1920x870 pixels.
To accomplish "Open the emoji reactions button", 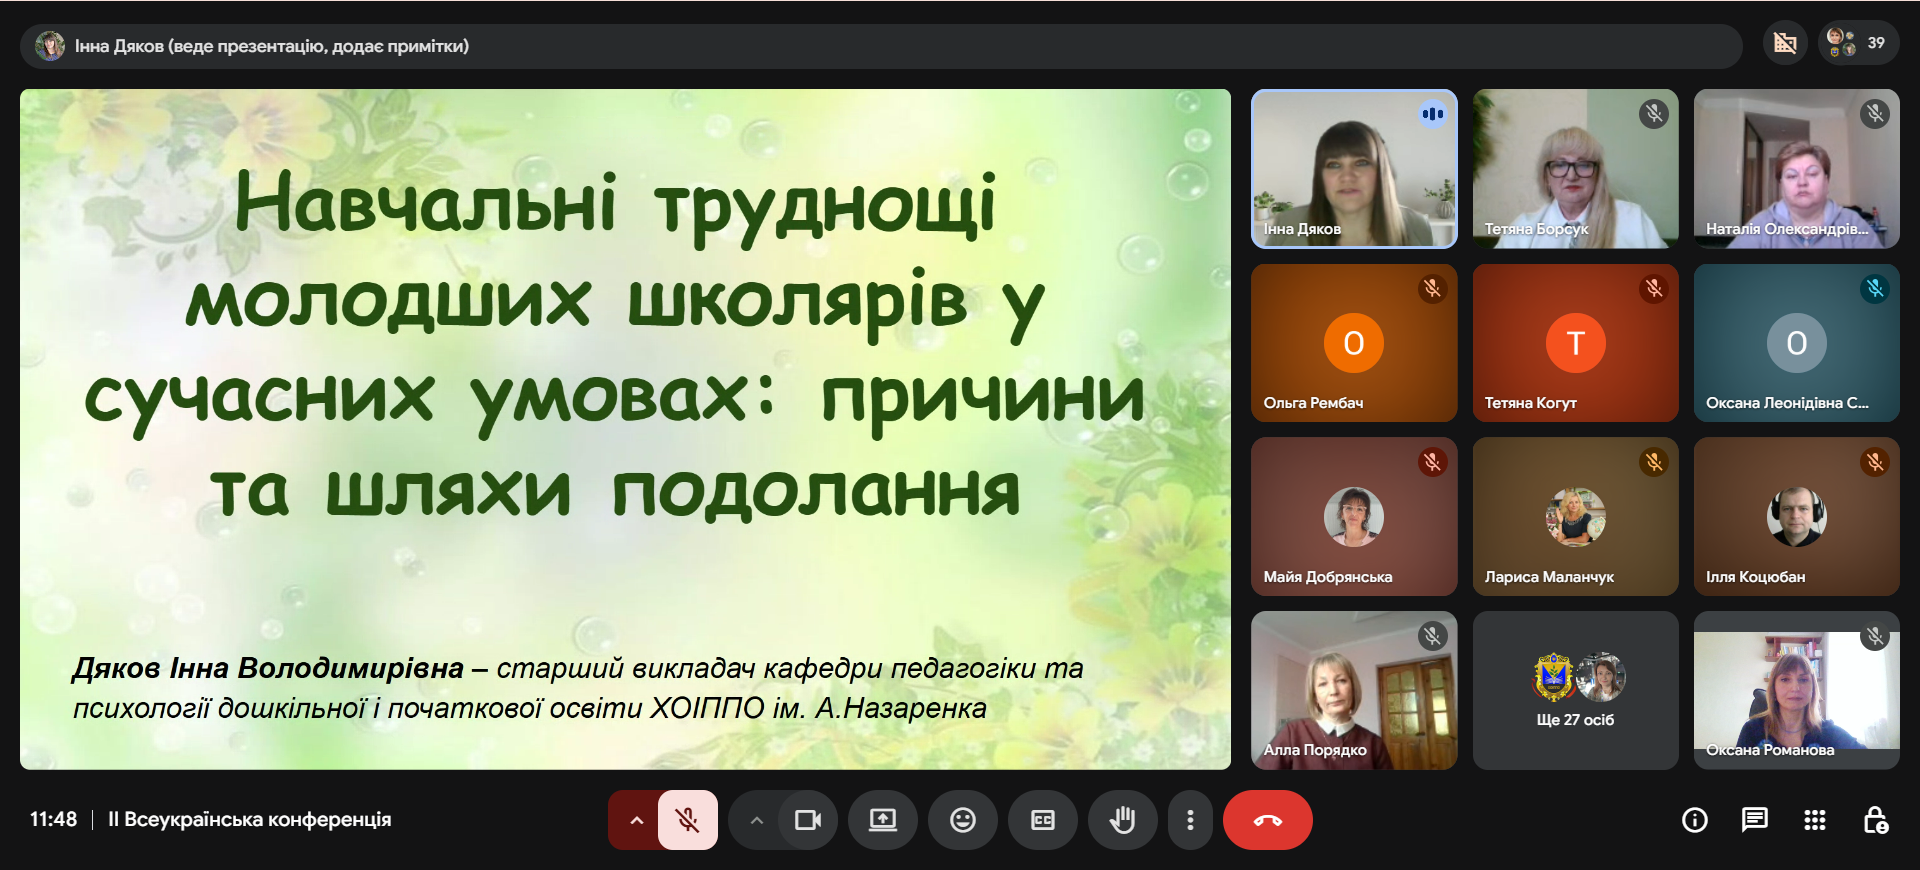I will tap(962, 820).
